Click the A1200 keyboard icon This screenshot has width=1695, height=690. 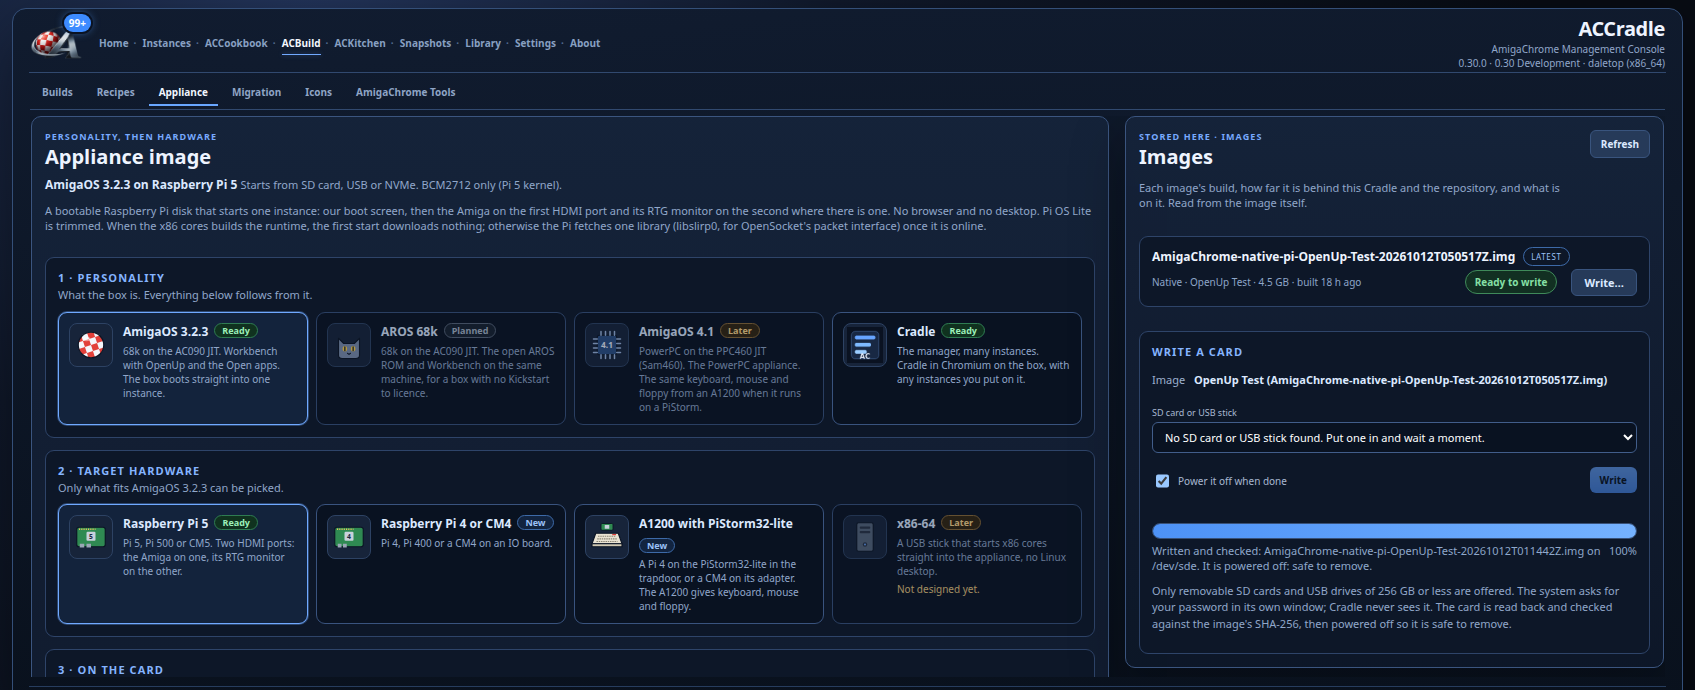[607, 537]
